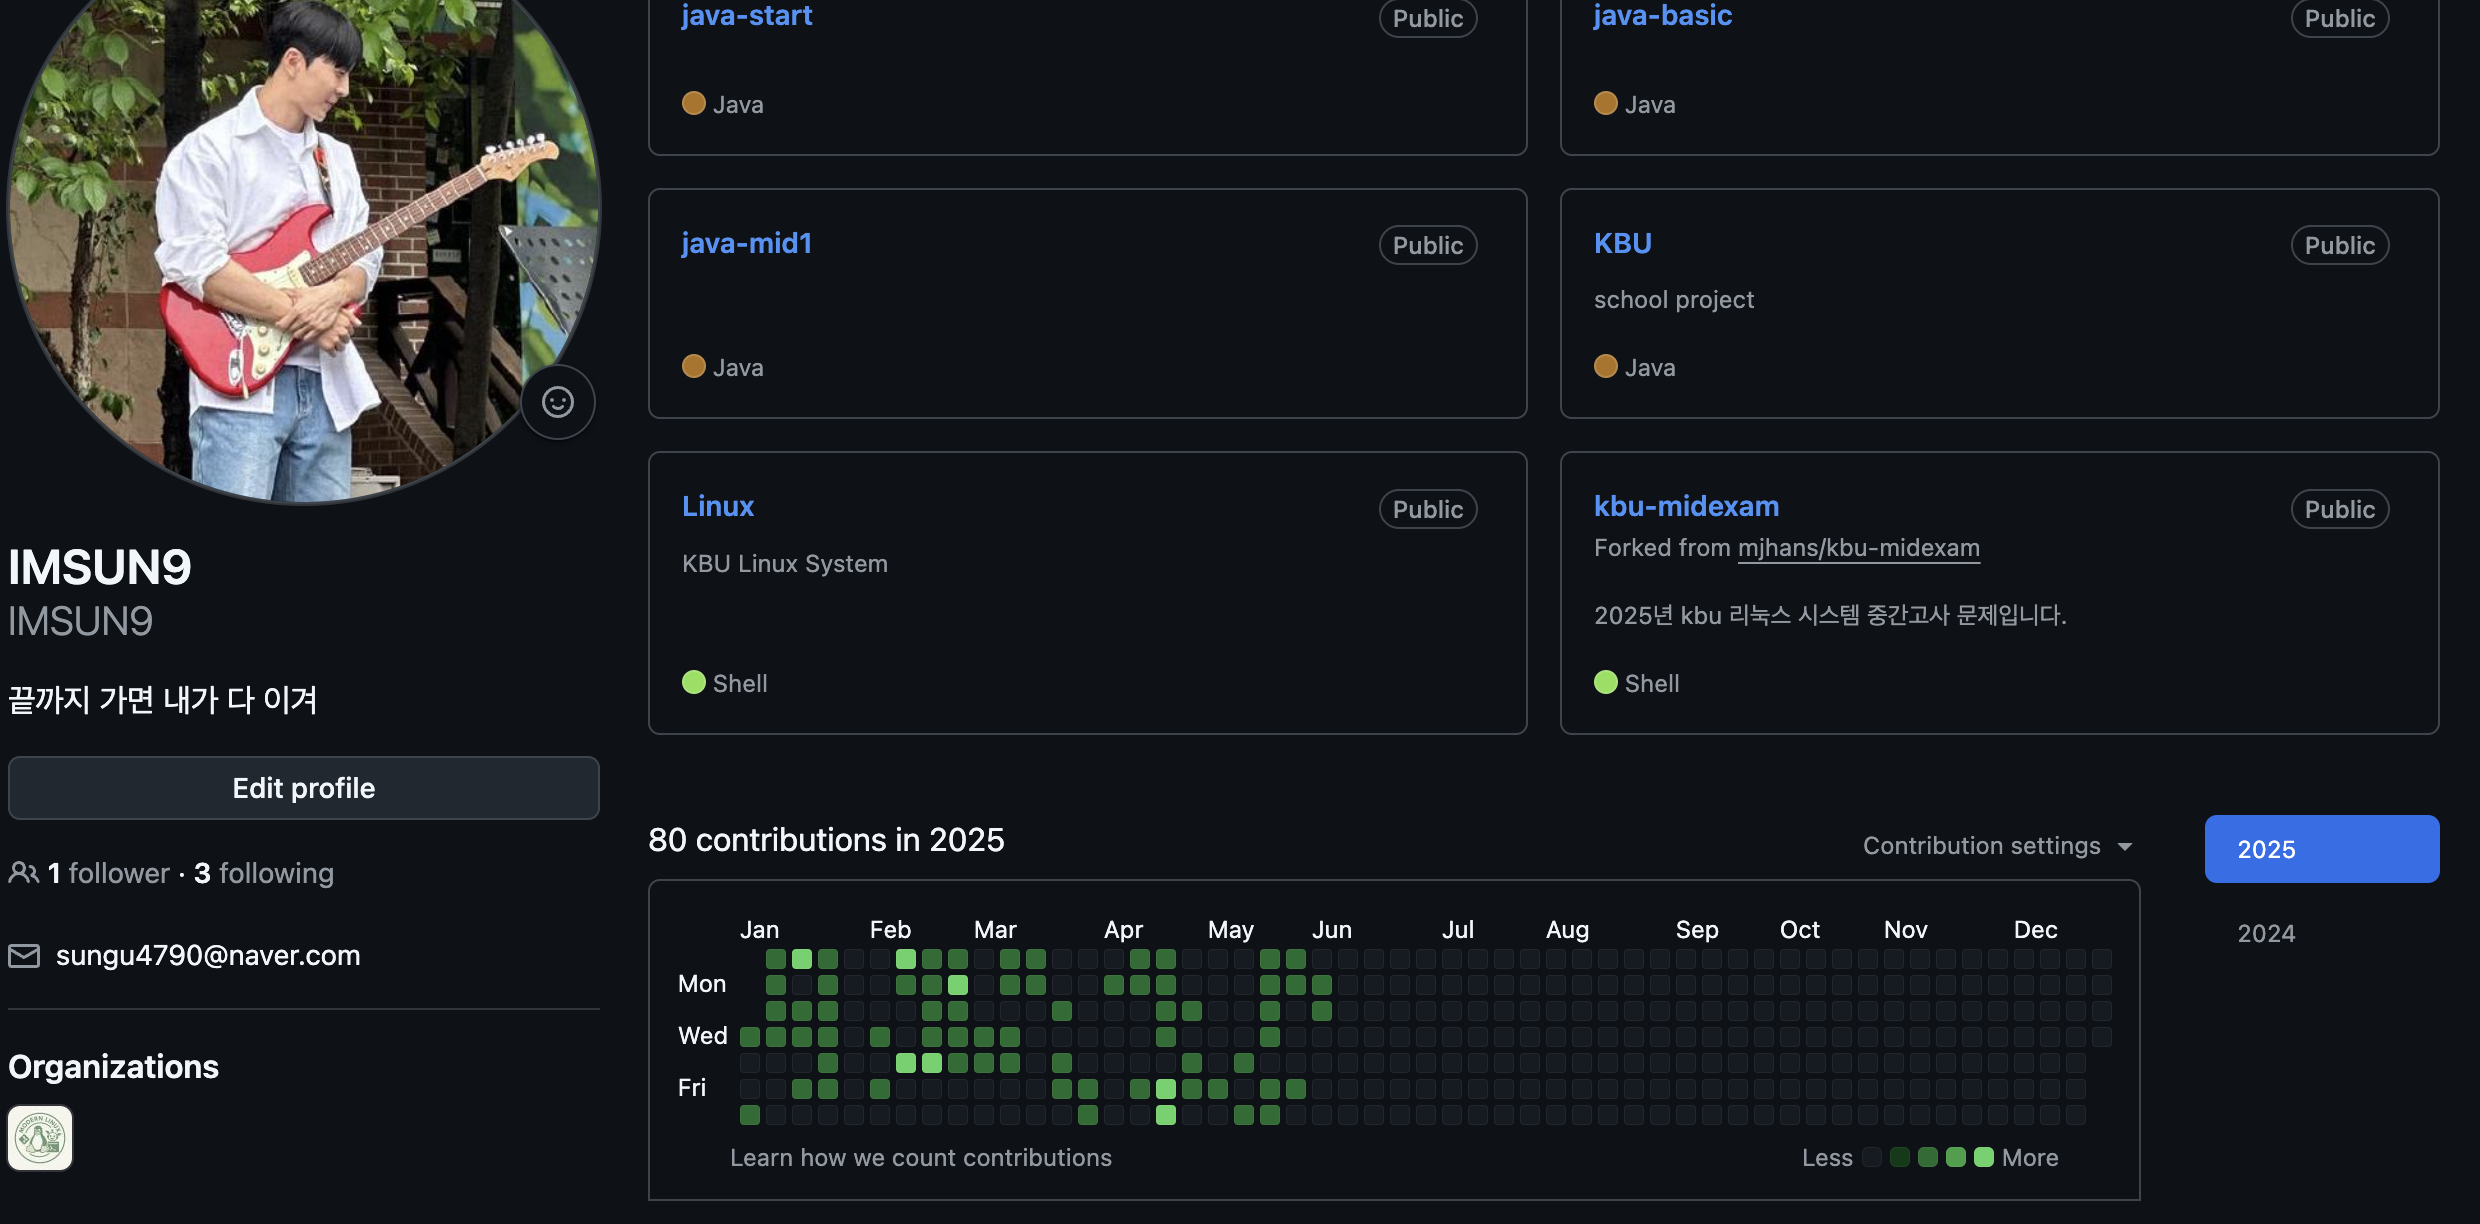Click the email envelope icon
This screenshot has width=2480, height=1224.
point(24,956)
